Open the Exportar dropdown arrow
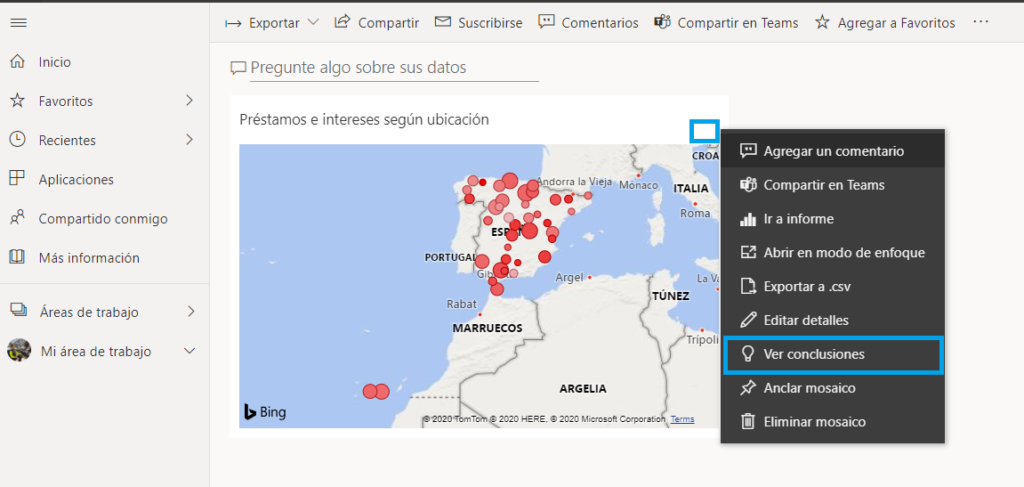Screen dimensions: 1024x487 click(313, 22)
